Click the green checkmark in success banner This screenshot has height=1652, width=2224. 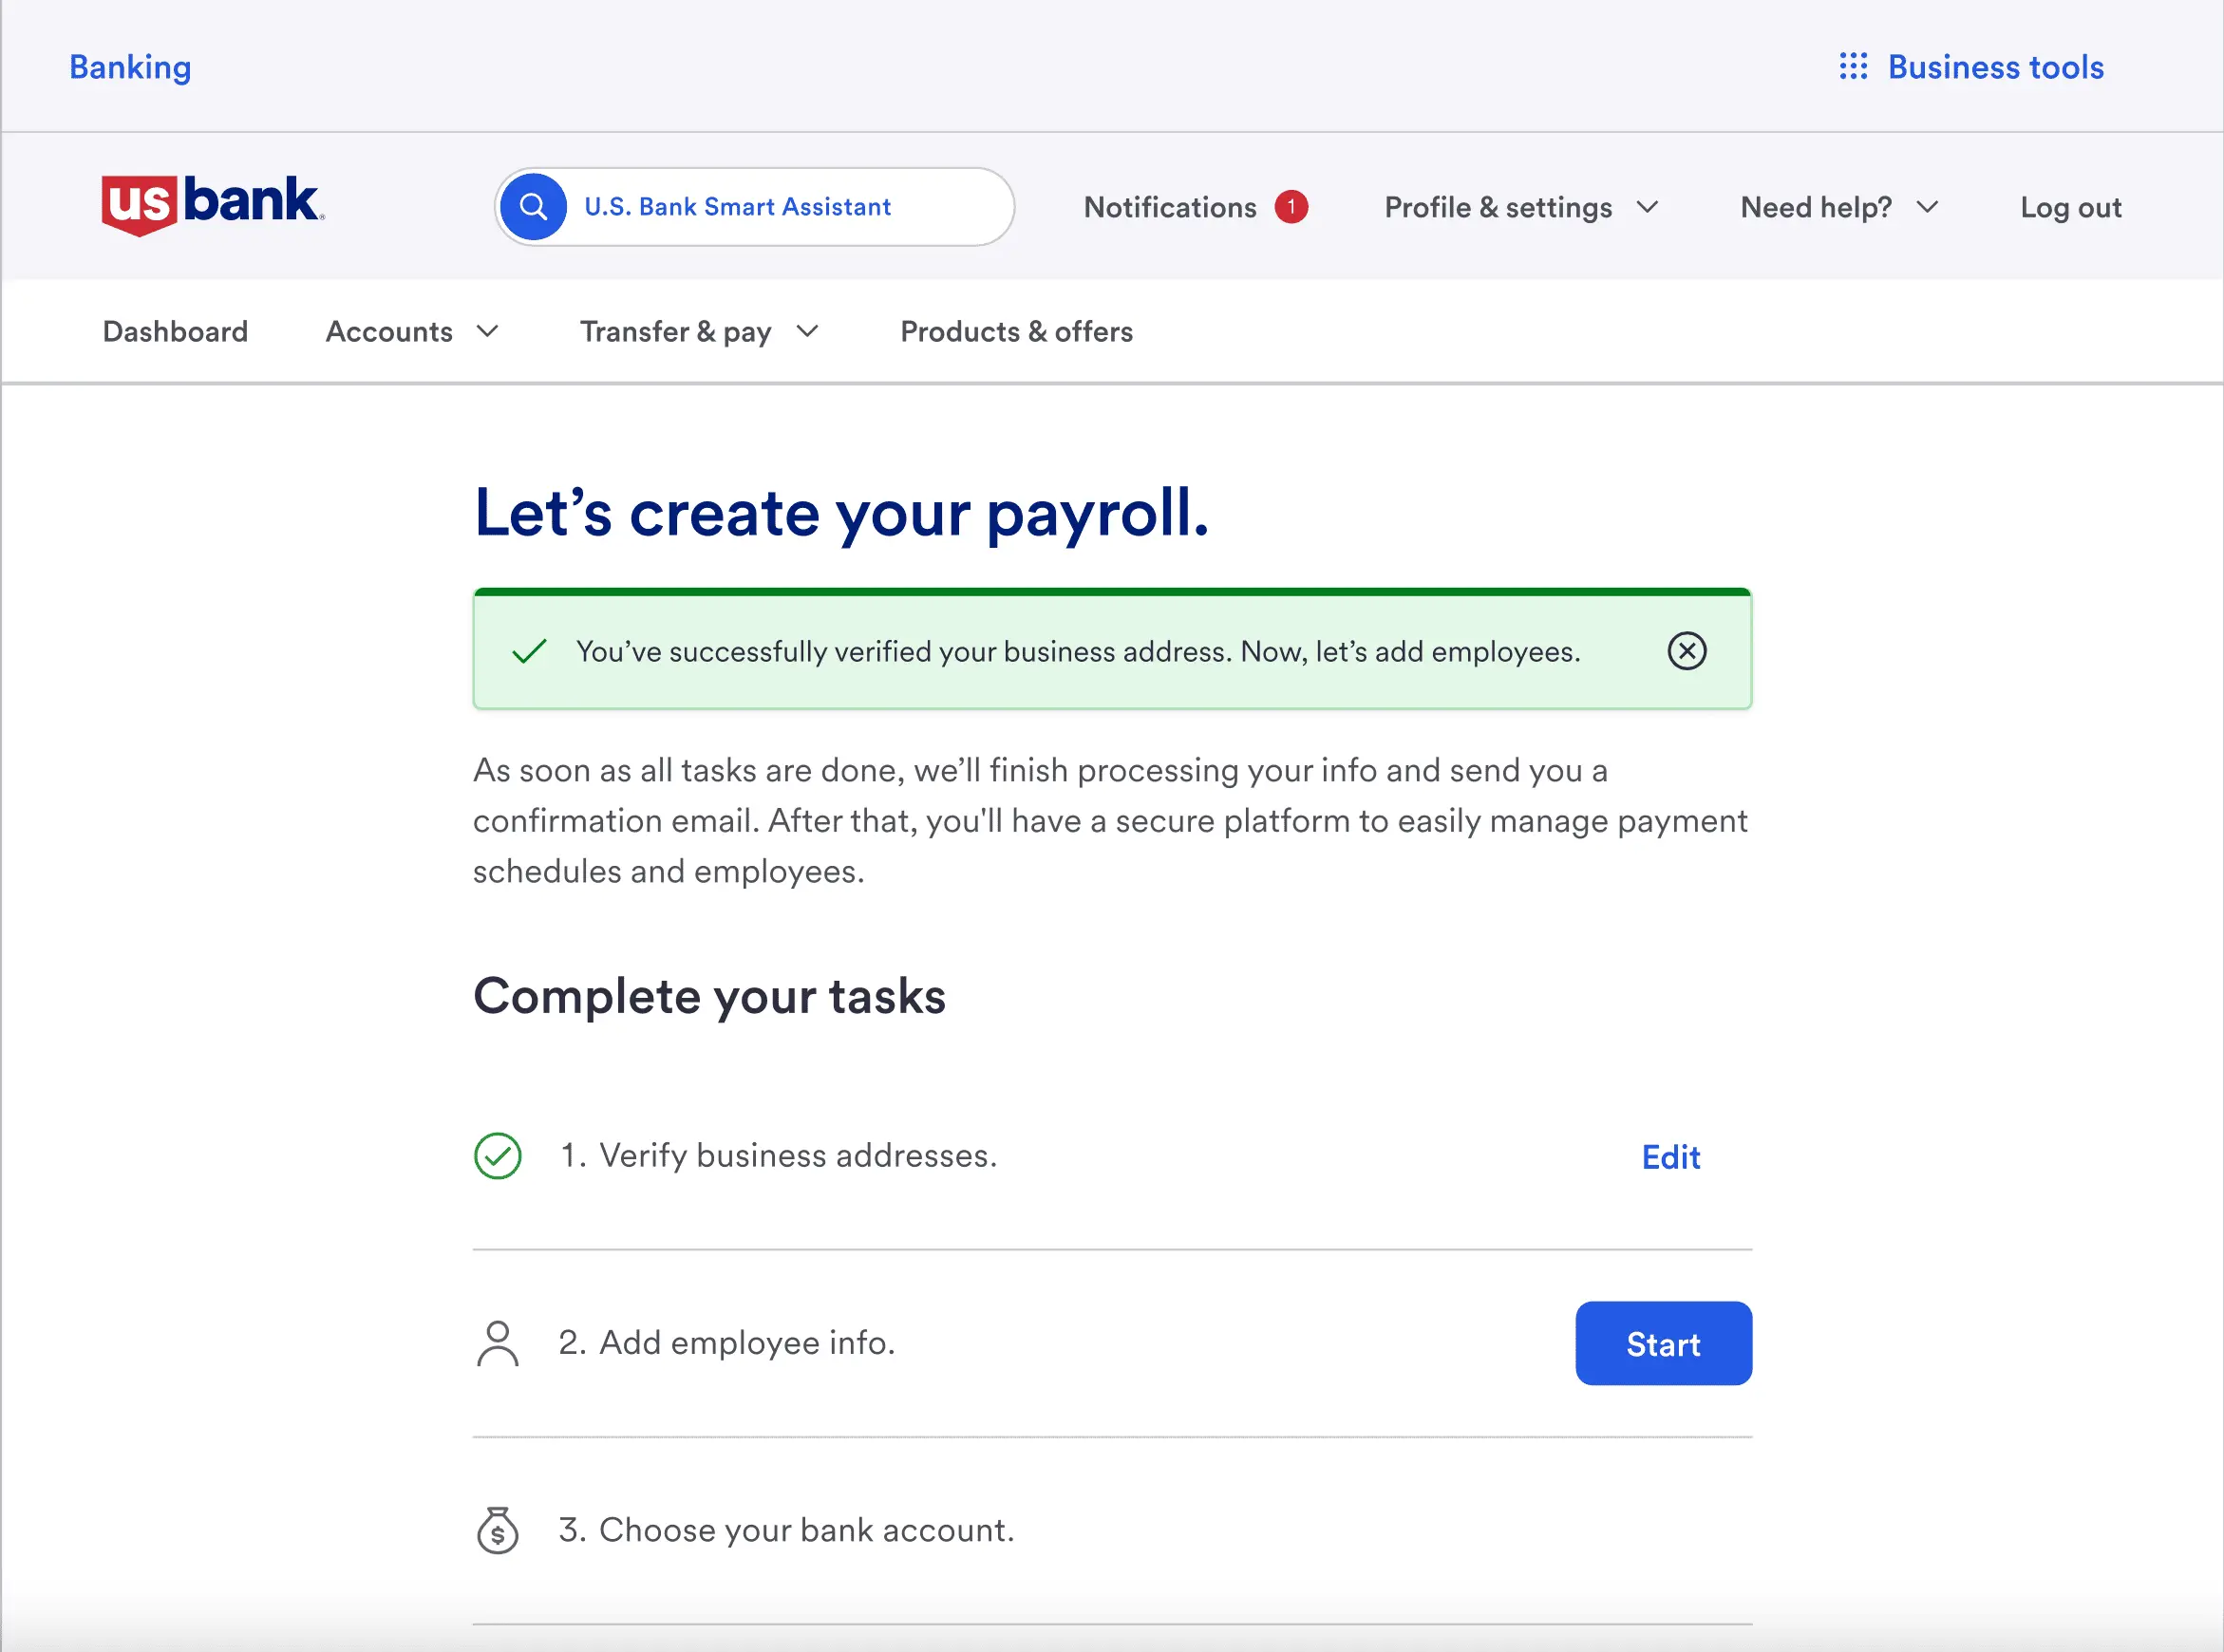529,651
